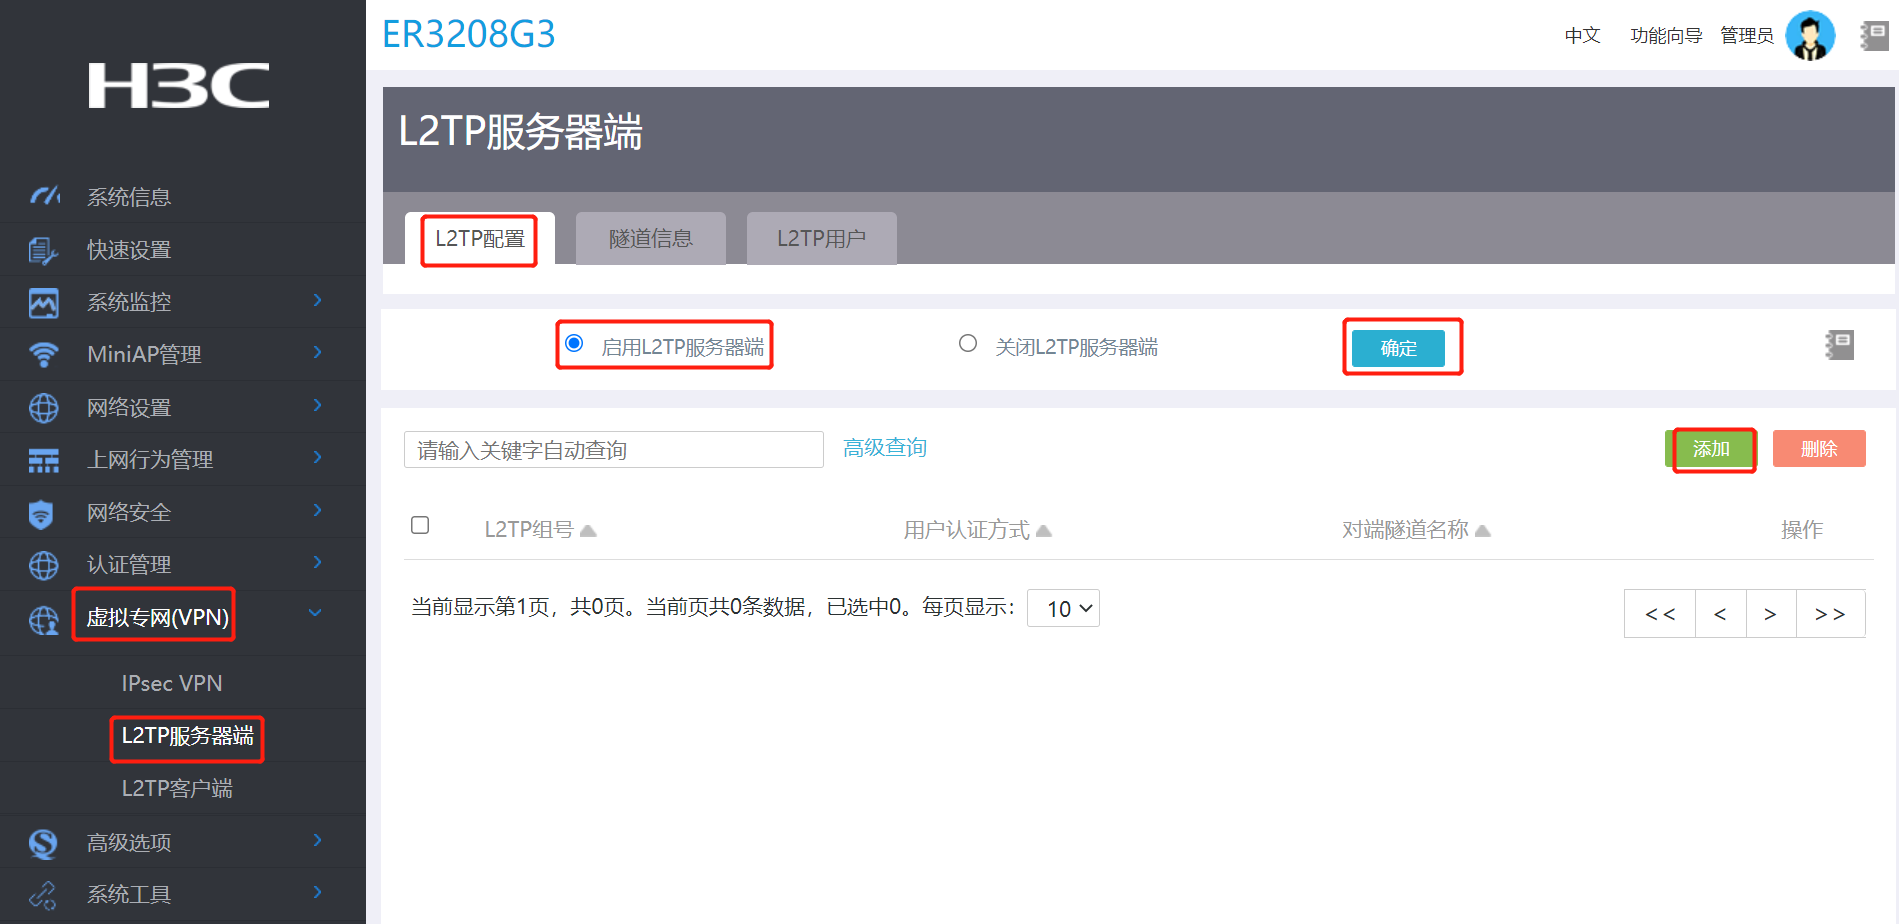Expand 系统监控 menu chevron

[317, 300]
